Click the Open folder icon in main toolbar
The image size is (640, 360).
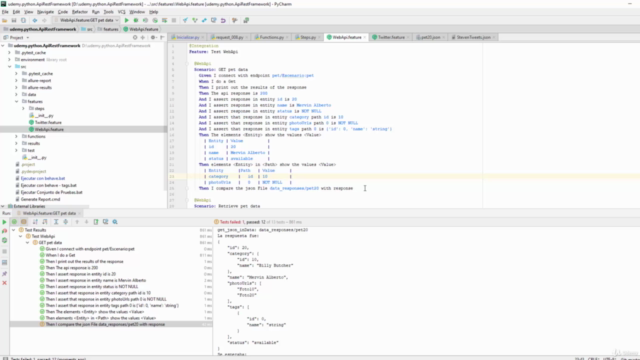coord(4,20)
